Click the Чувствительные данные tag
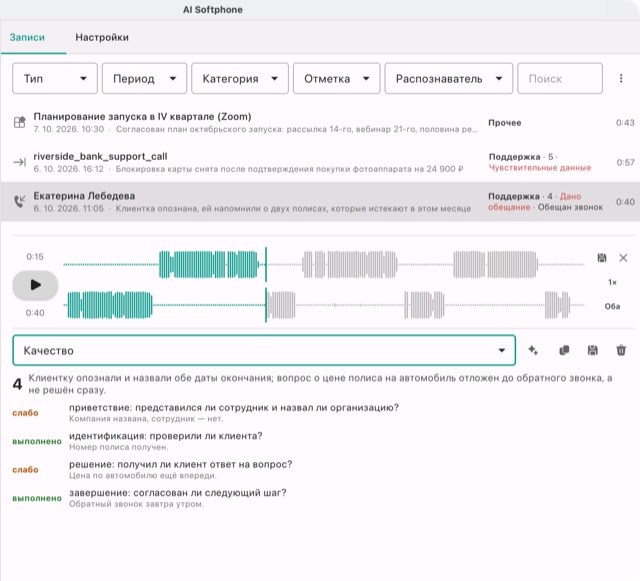This screenshot has height=581, width=640. tap(540, 168)
